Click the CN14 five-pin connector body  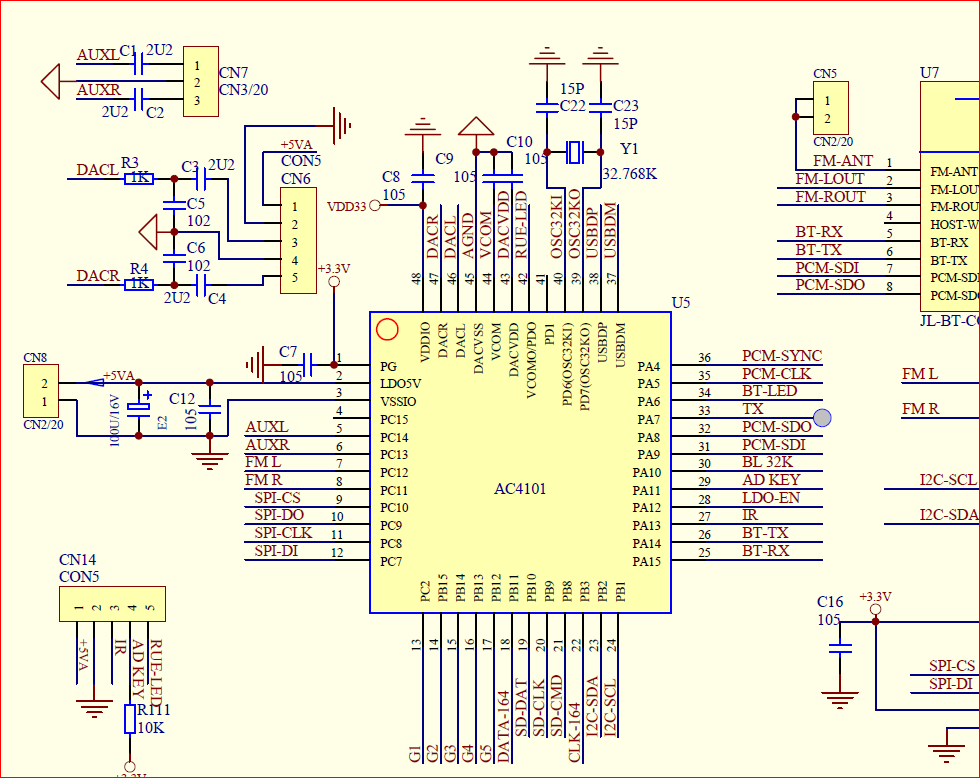pos(112,604)
